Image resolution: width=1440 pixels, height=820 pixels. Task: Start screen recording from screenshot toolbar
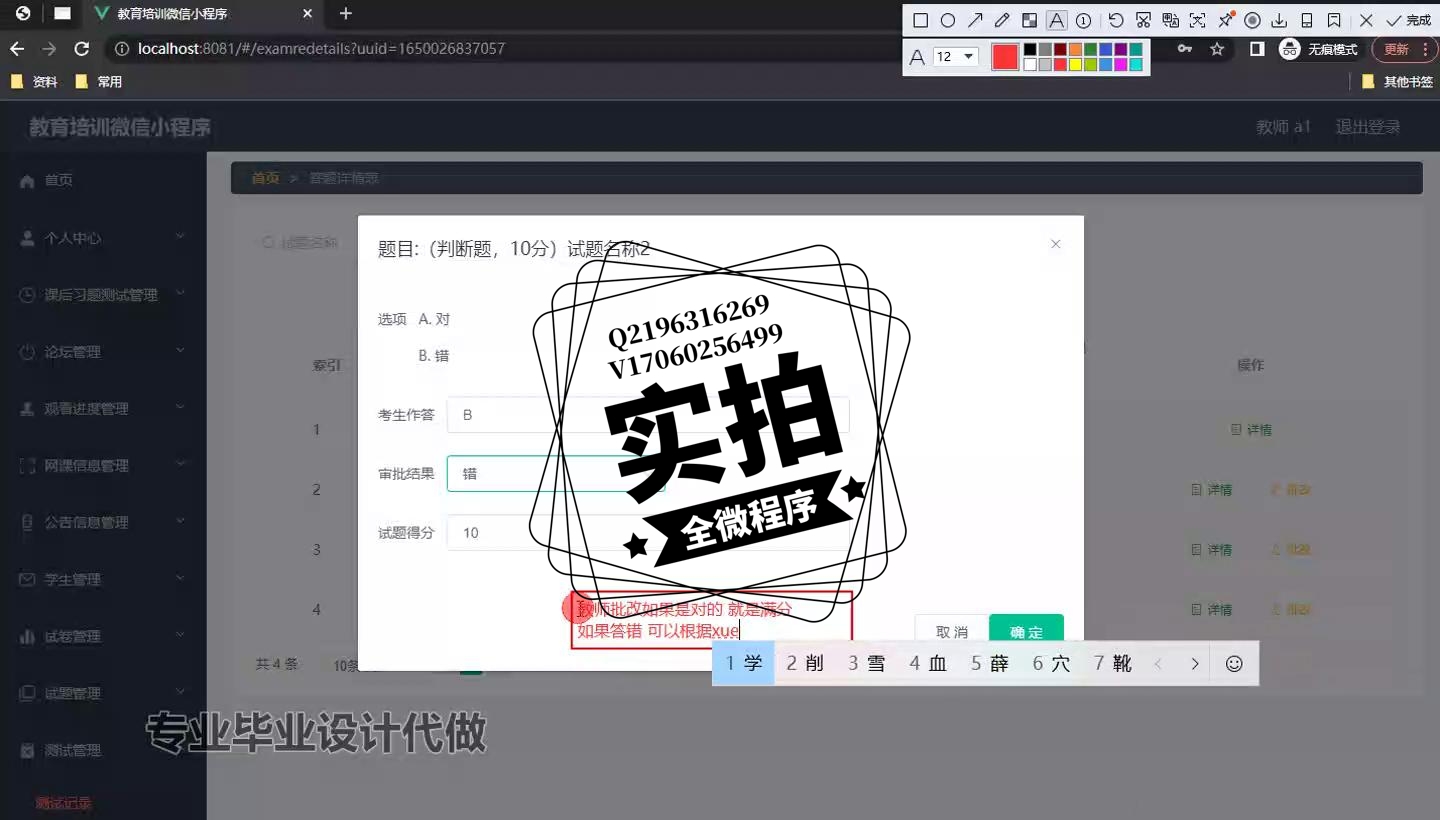point(1252,20)
